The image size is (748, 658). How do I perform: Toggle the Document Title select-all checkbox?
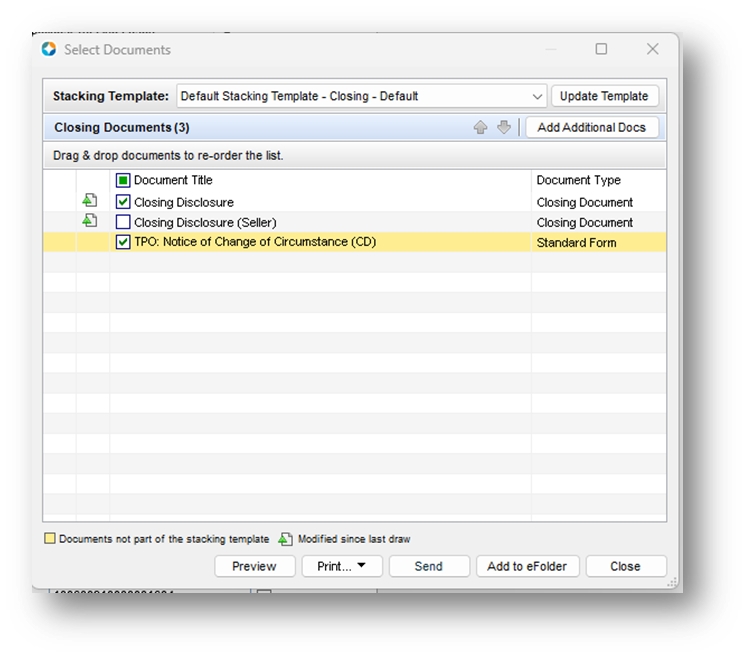pos(123,181)
